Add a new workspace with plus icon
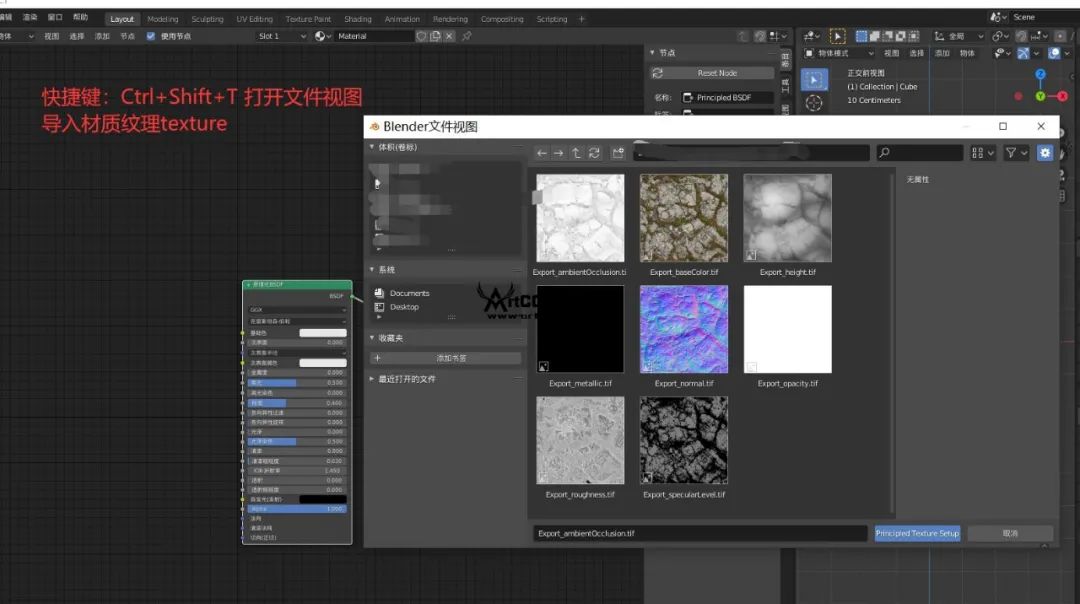The image size is (1080, 604). coord(581,19)
